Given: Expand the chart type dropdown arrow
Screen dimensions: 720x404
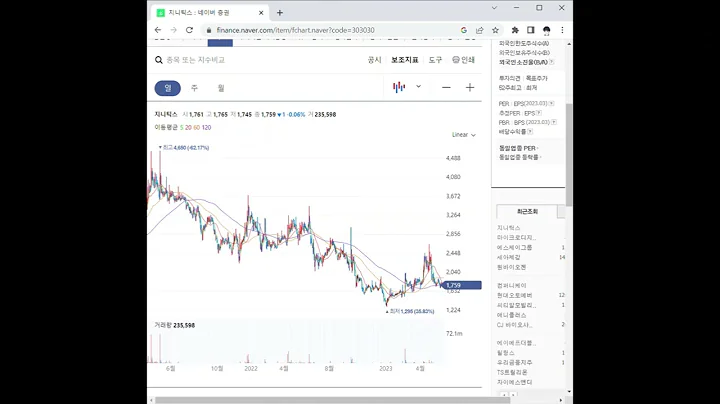Looking at the screenshot, I should (x=418, y=86).
